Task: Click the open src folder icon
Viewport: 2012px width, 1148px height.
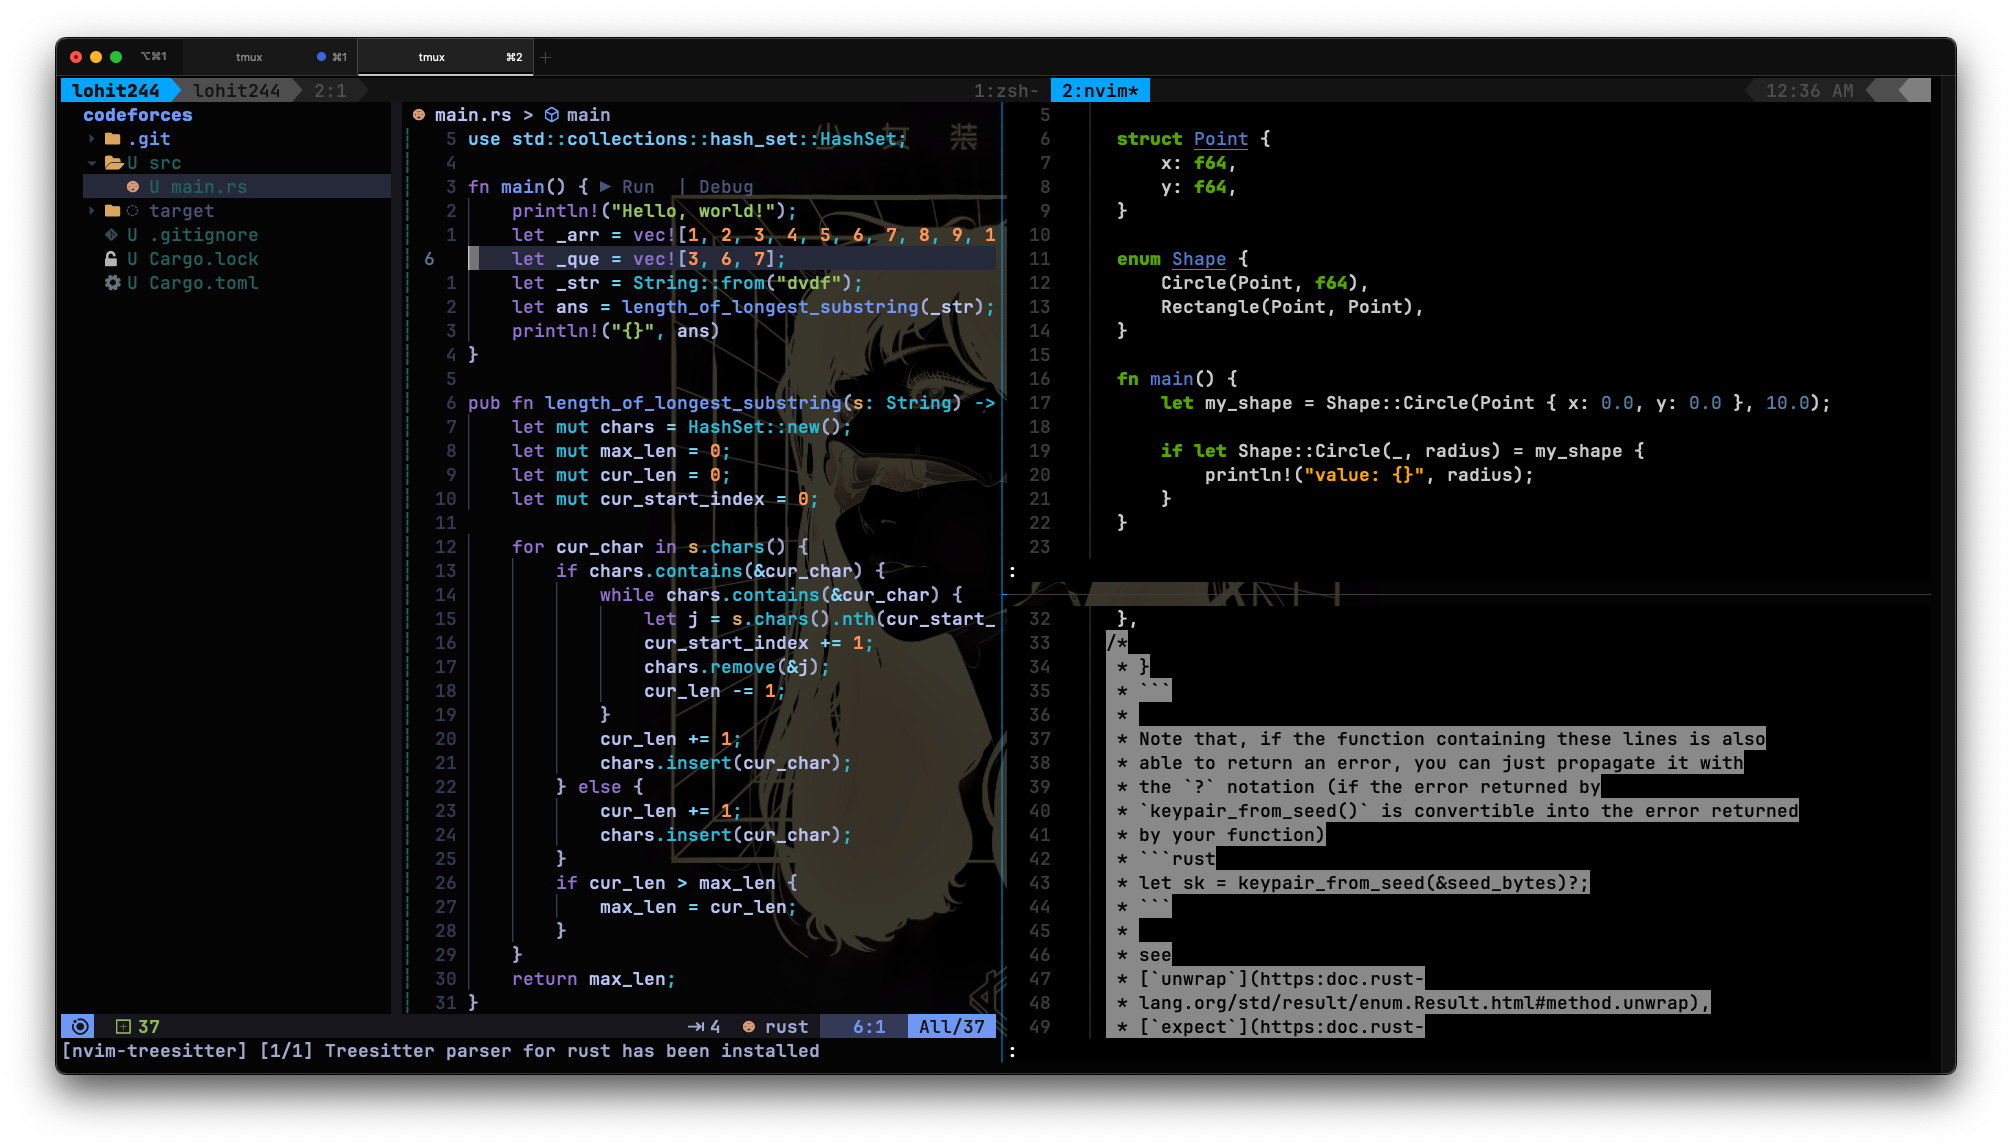Action: click(x=114, y=163)
